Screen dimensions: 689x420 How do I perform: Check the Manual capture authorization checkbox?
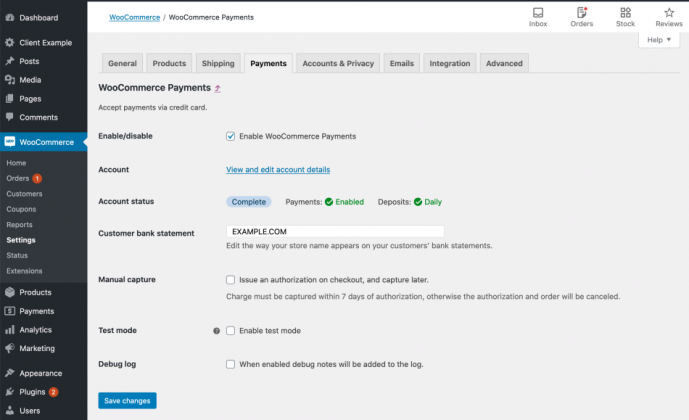click(230, 279)
